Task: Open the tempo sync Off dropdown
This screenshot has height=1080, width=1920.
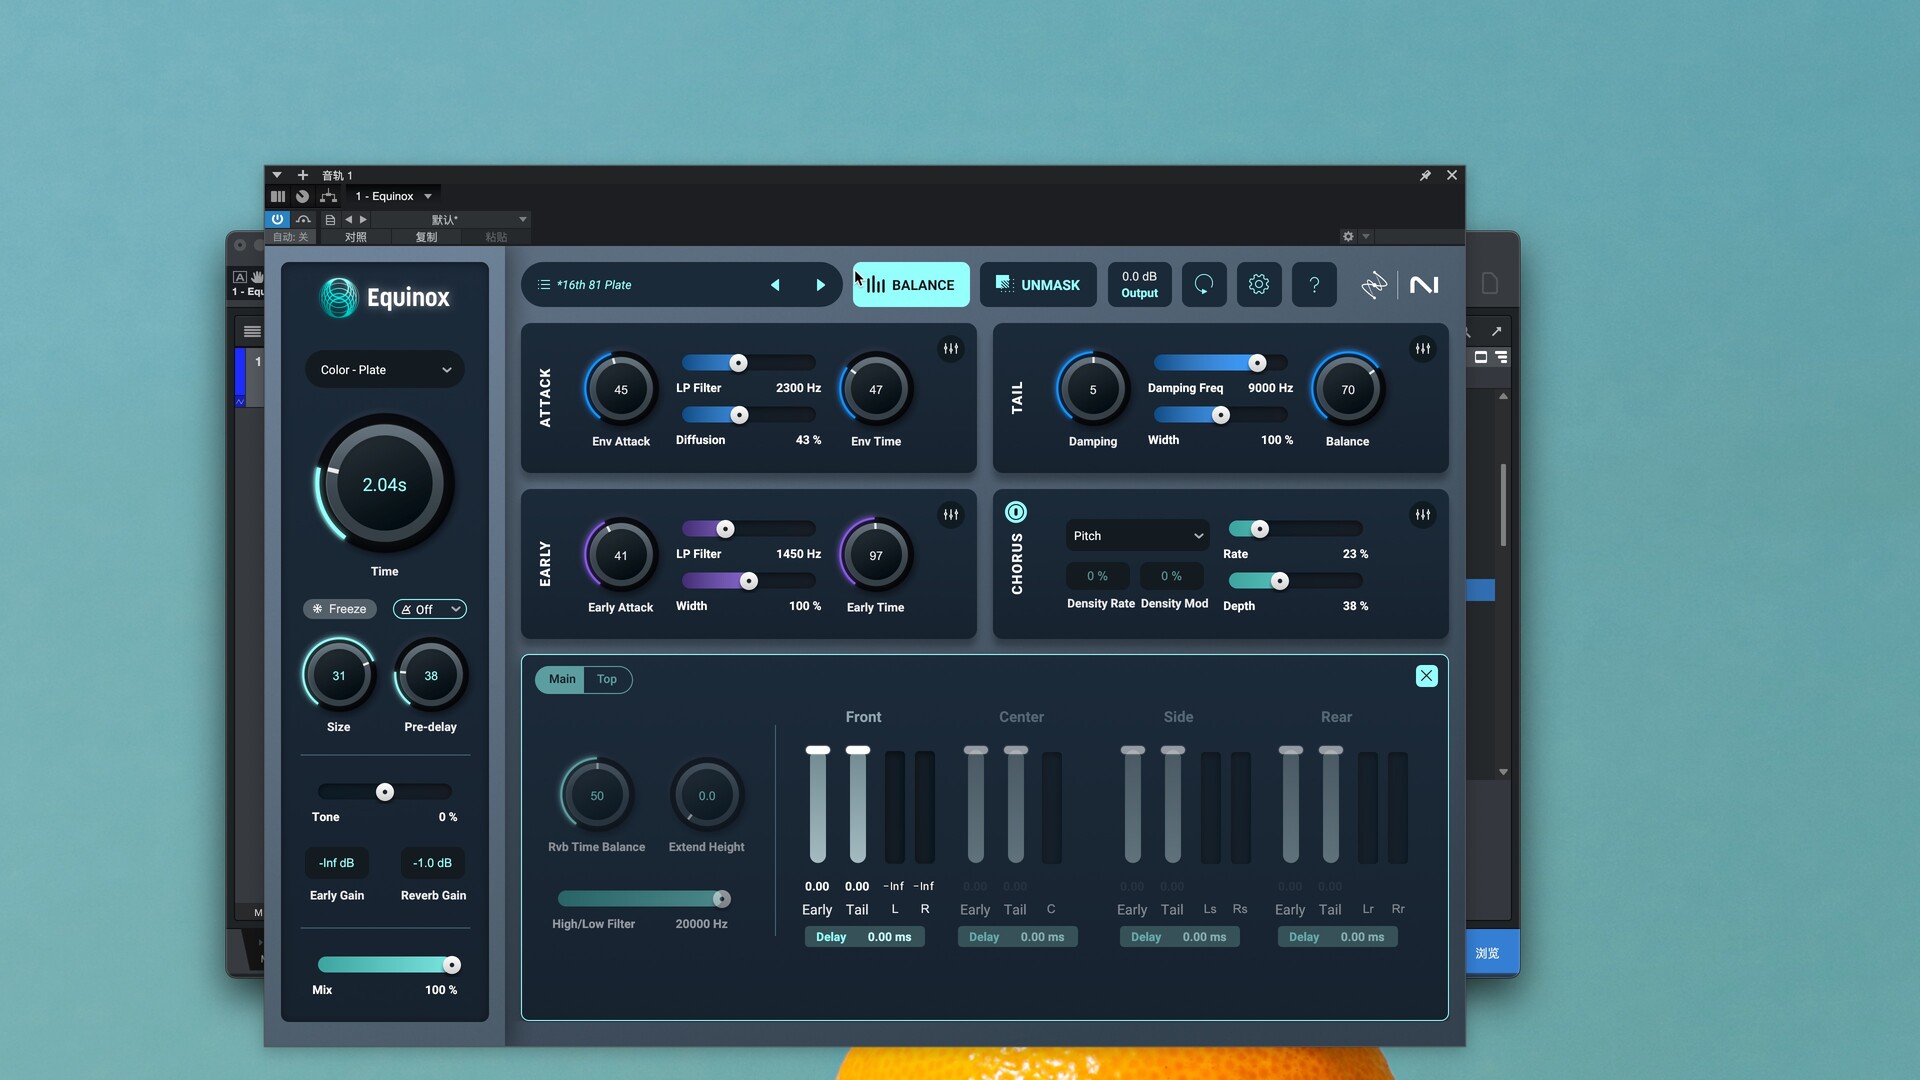Action: click(x=430, y=609)
